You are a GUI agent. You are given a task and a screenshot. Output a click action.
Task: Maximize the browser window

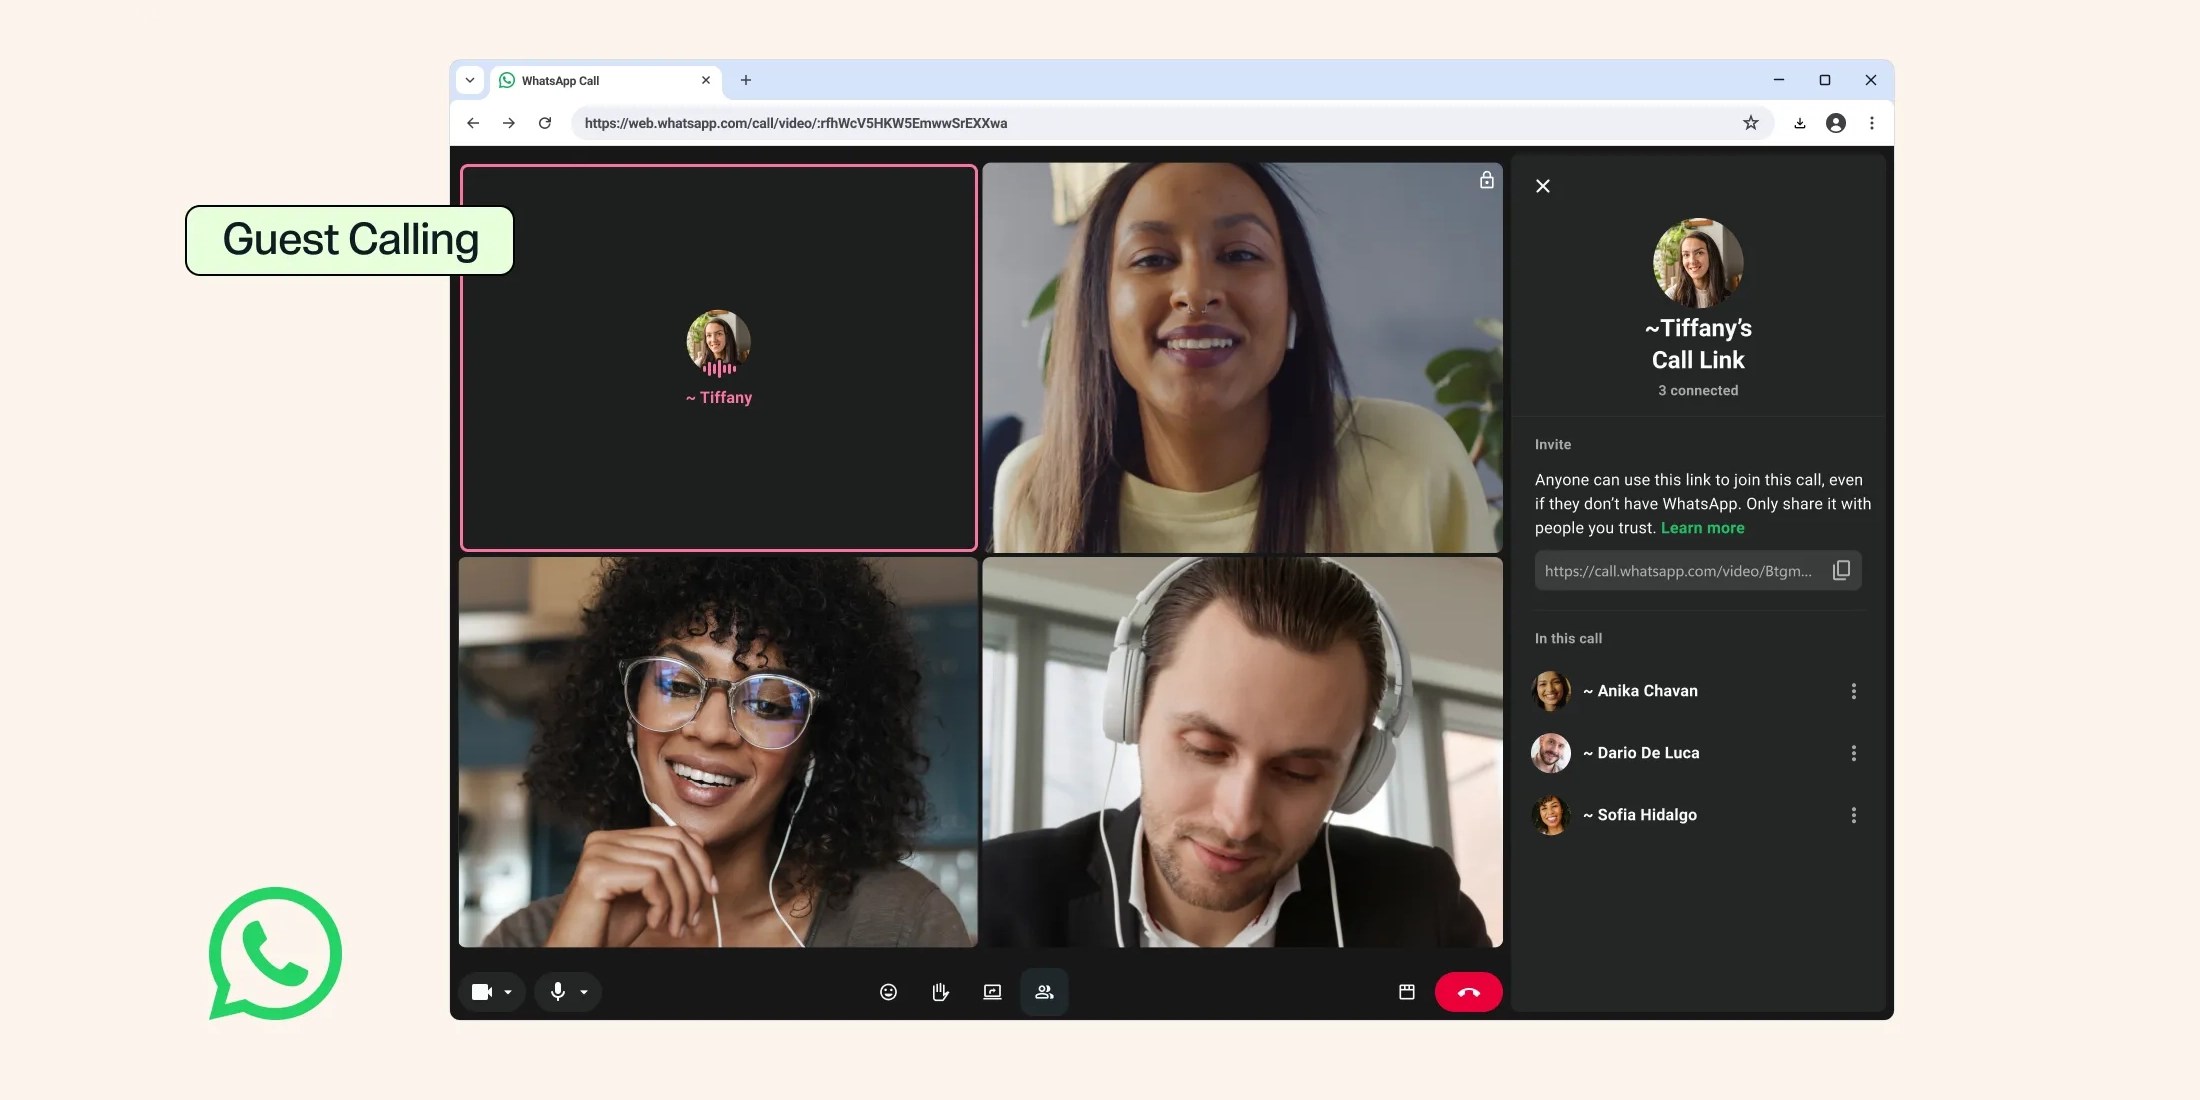coord(1825,80)
